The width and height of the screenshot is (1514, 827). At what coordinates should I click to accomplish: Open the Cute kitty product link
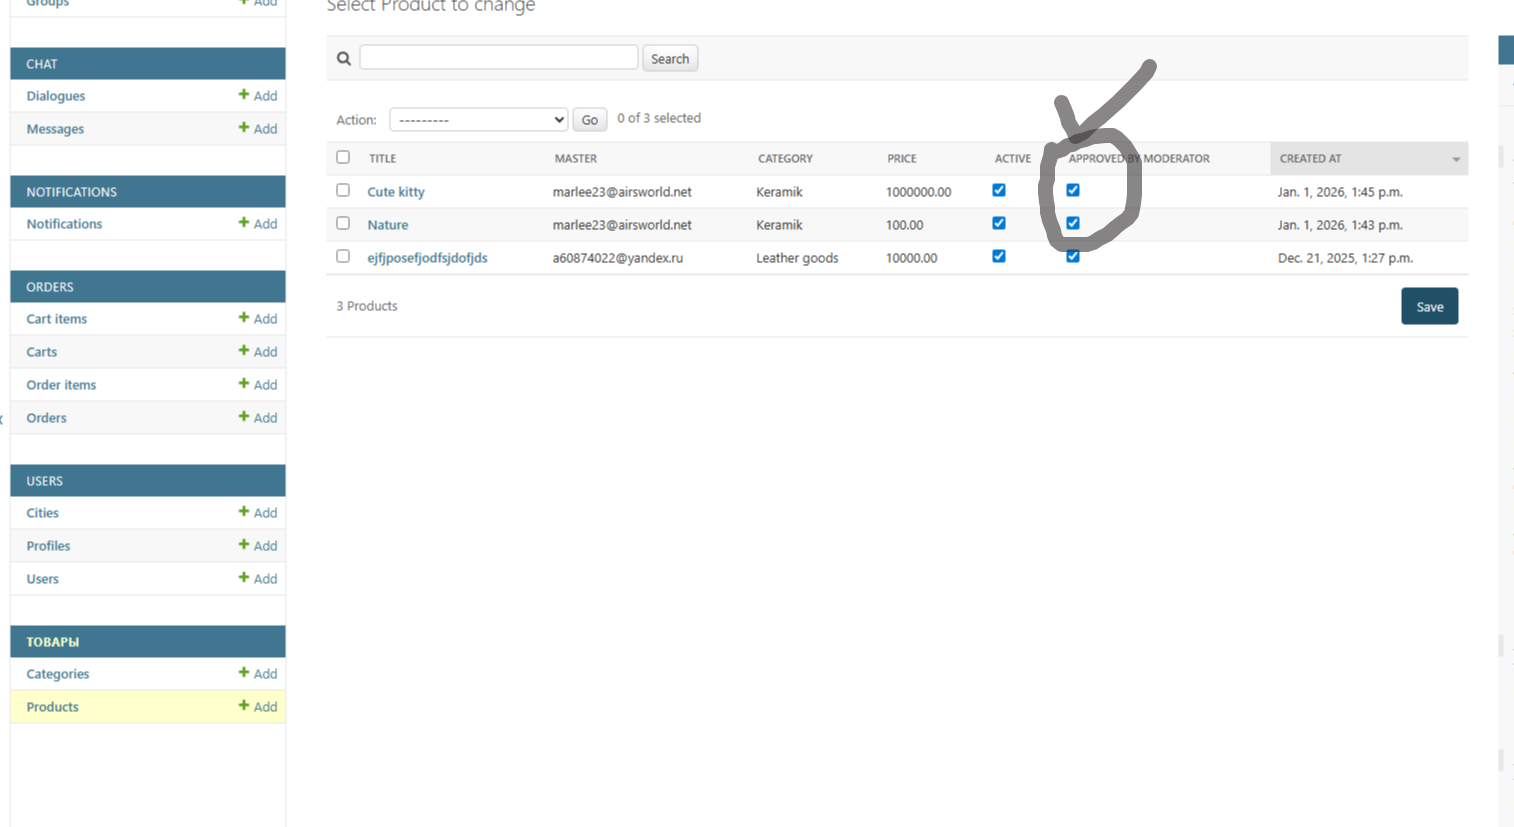[x=396, y=192]
